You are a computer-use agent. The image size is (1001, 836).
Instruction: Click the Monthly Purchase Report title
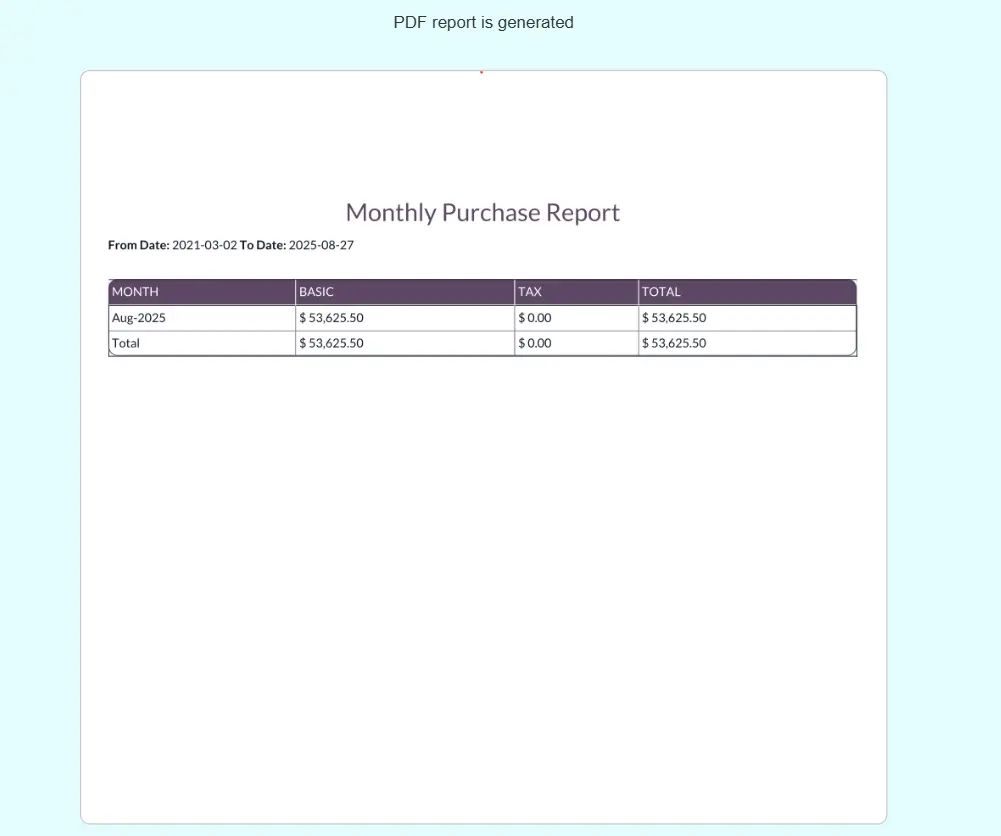click(482, 213)
